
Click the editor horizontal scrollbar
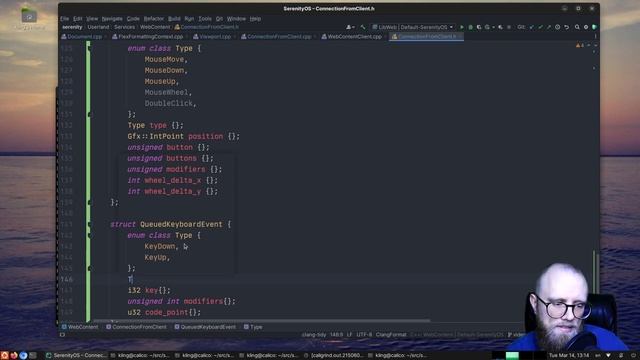[261, 321]
